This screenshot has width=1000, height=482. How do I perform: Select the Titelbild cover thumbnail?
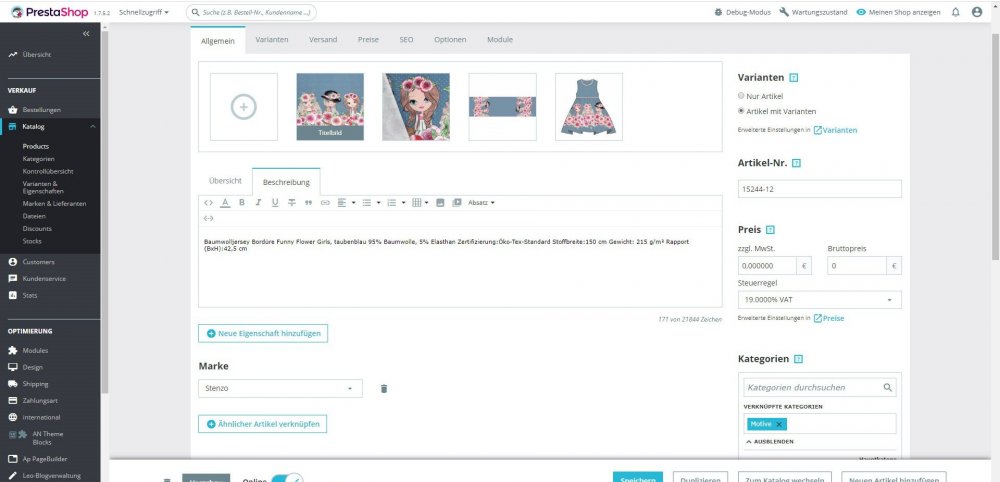click(x=330, y=106)
